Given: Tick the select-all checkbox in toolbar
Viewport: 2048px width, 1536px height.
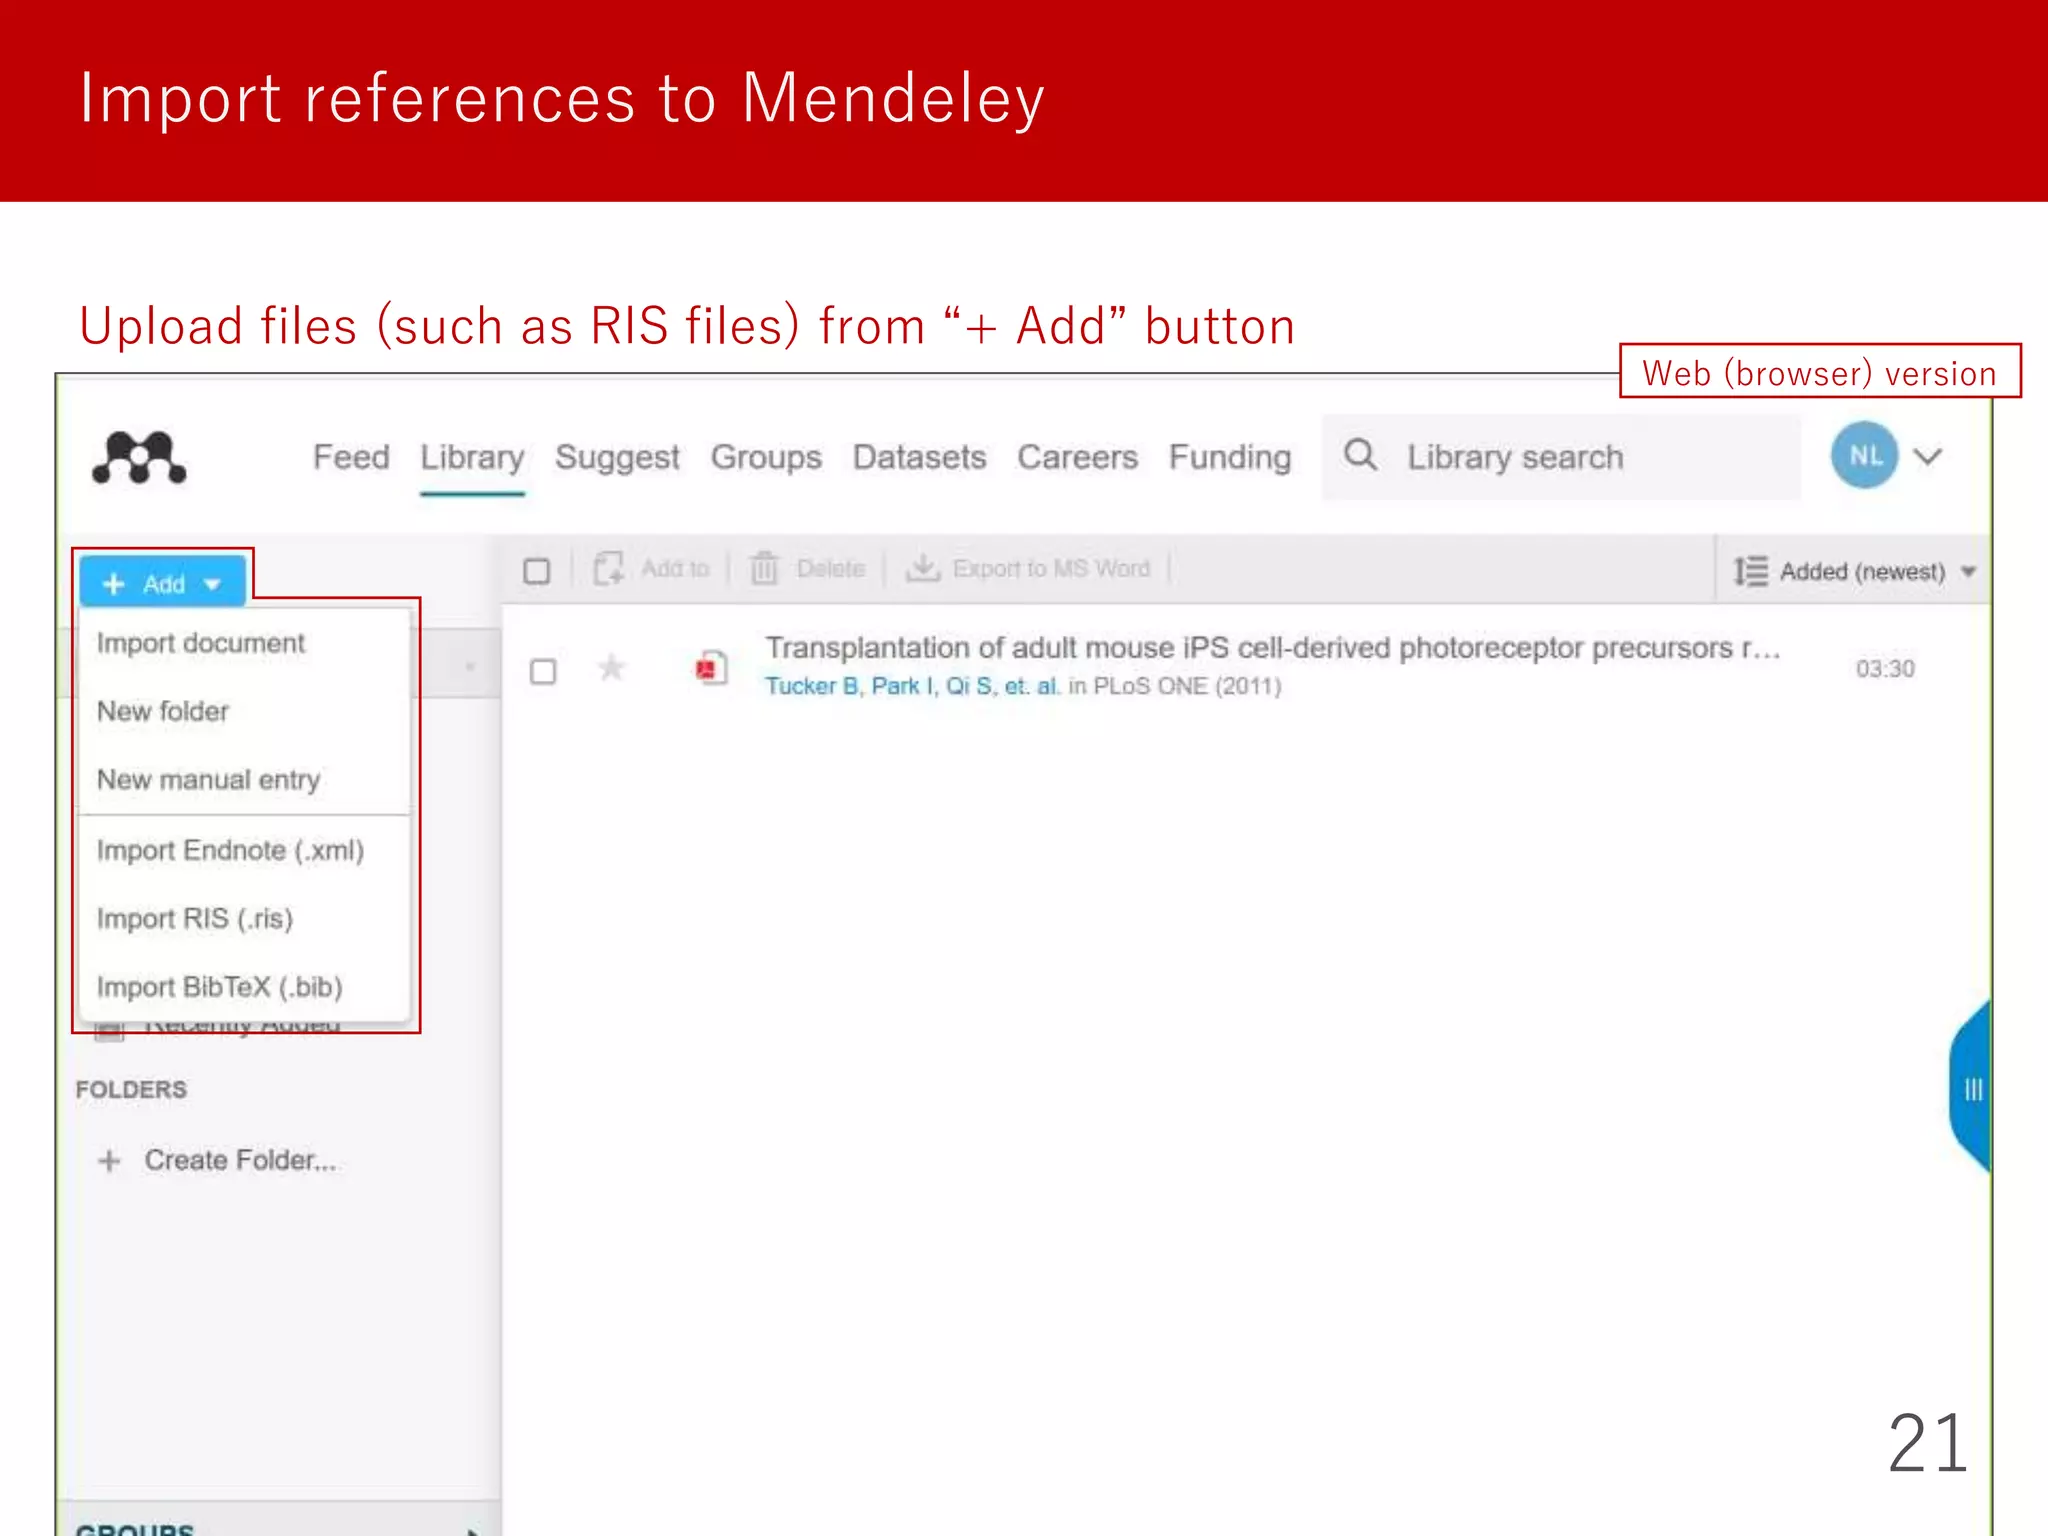Looking at the screenshot, I should [x=537, y=571].
